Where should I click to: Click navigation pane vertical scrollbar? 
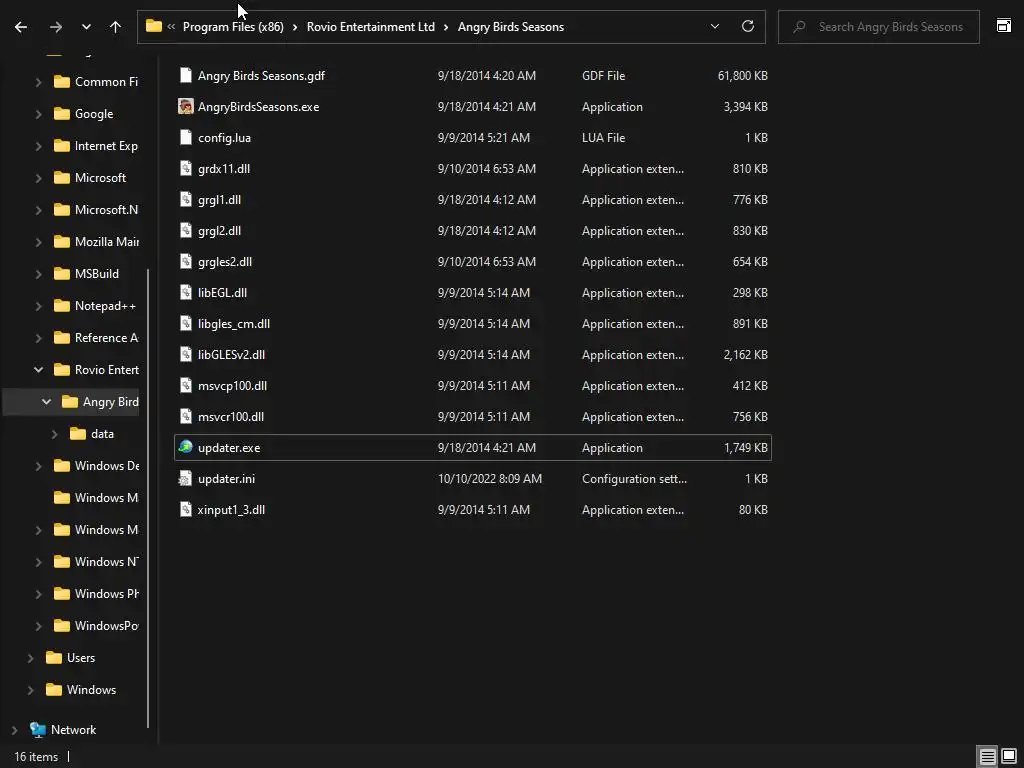click(148, 496)
